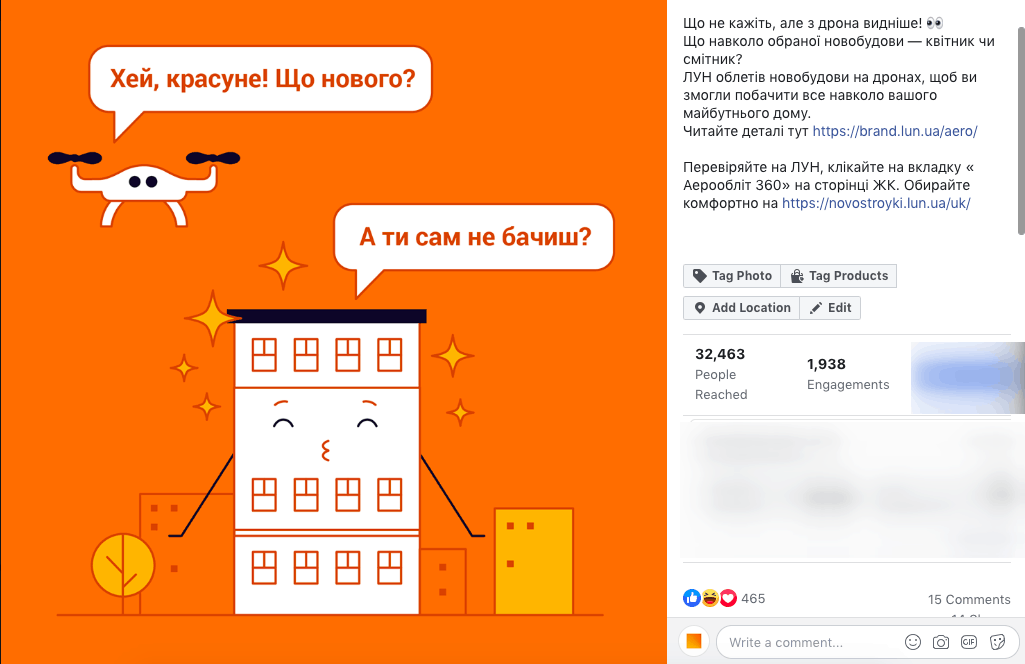Click Add Location button
The height and width of the screenshot is (664, 1025).
coord(741,308)
